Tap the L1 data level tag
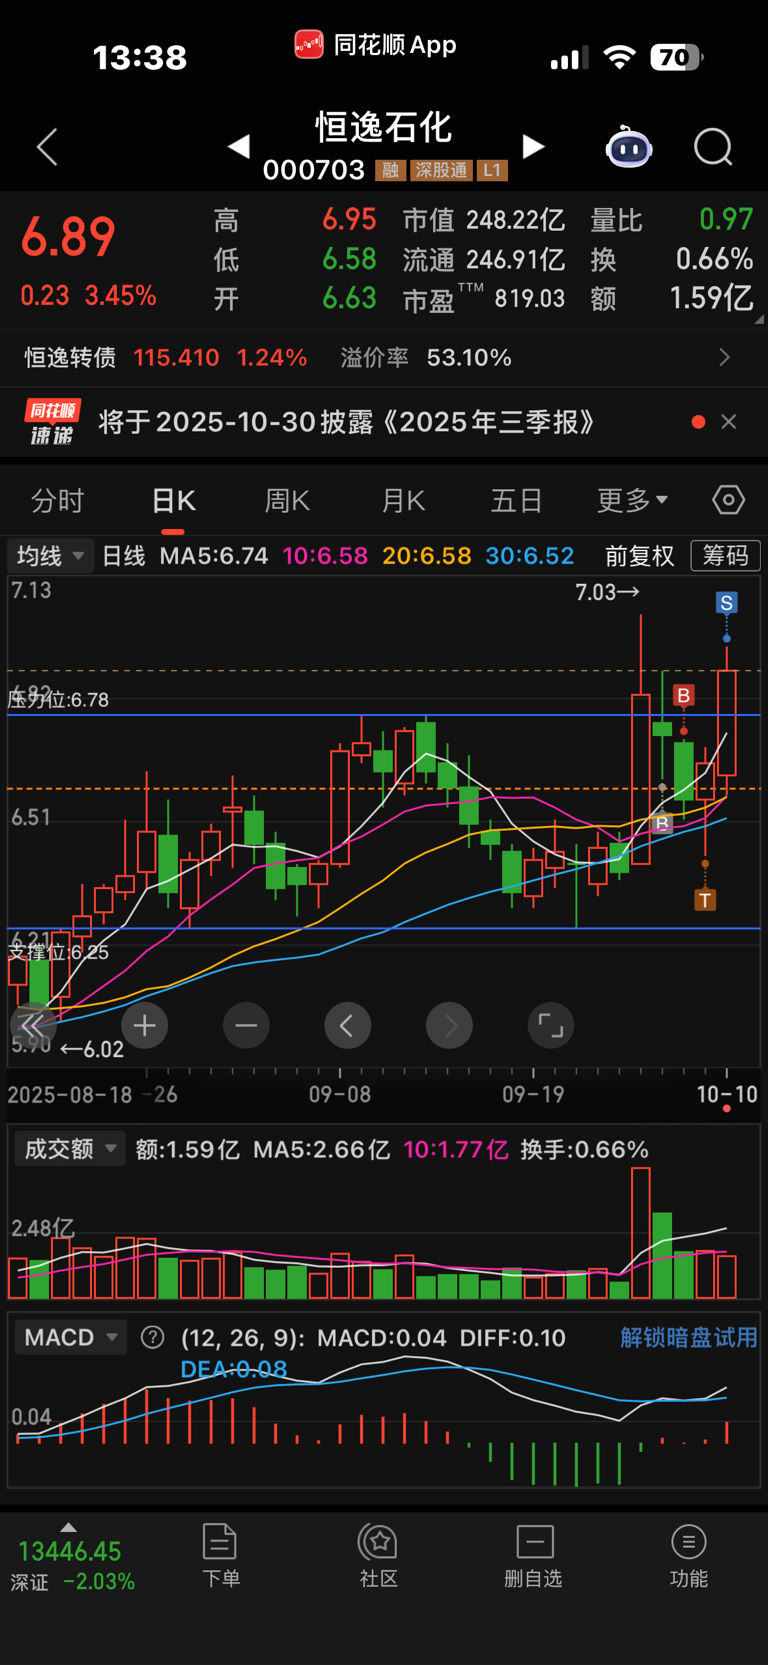The image size is (769, 1665). 492,170
